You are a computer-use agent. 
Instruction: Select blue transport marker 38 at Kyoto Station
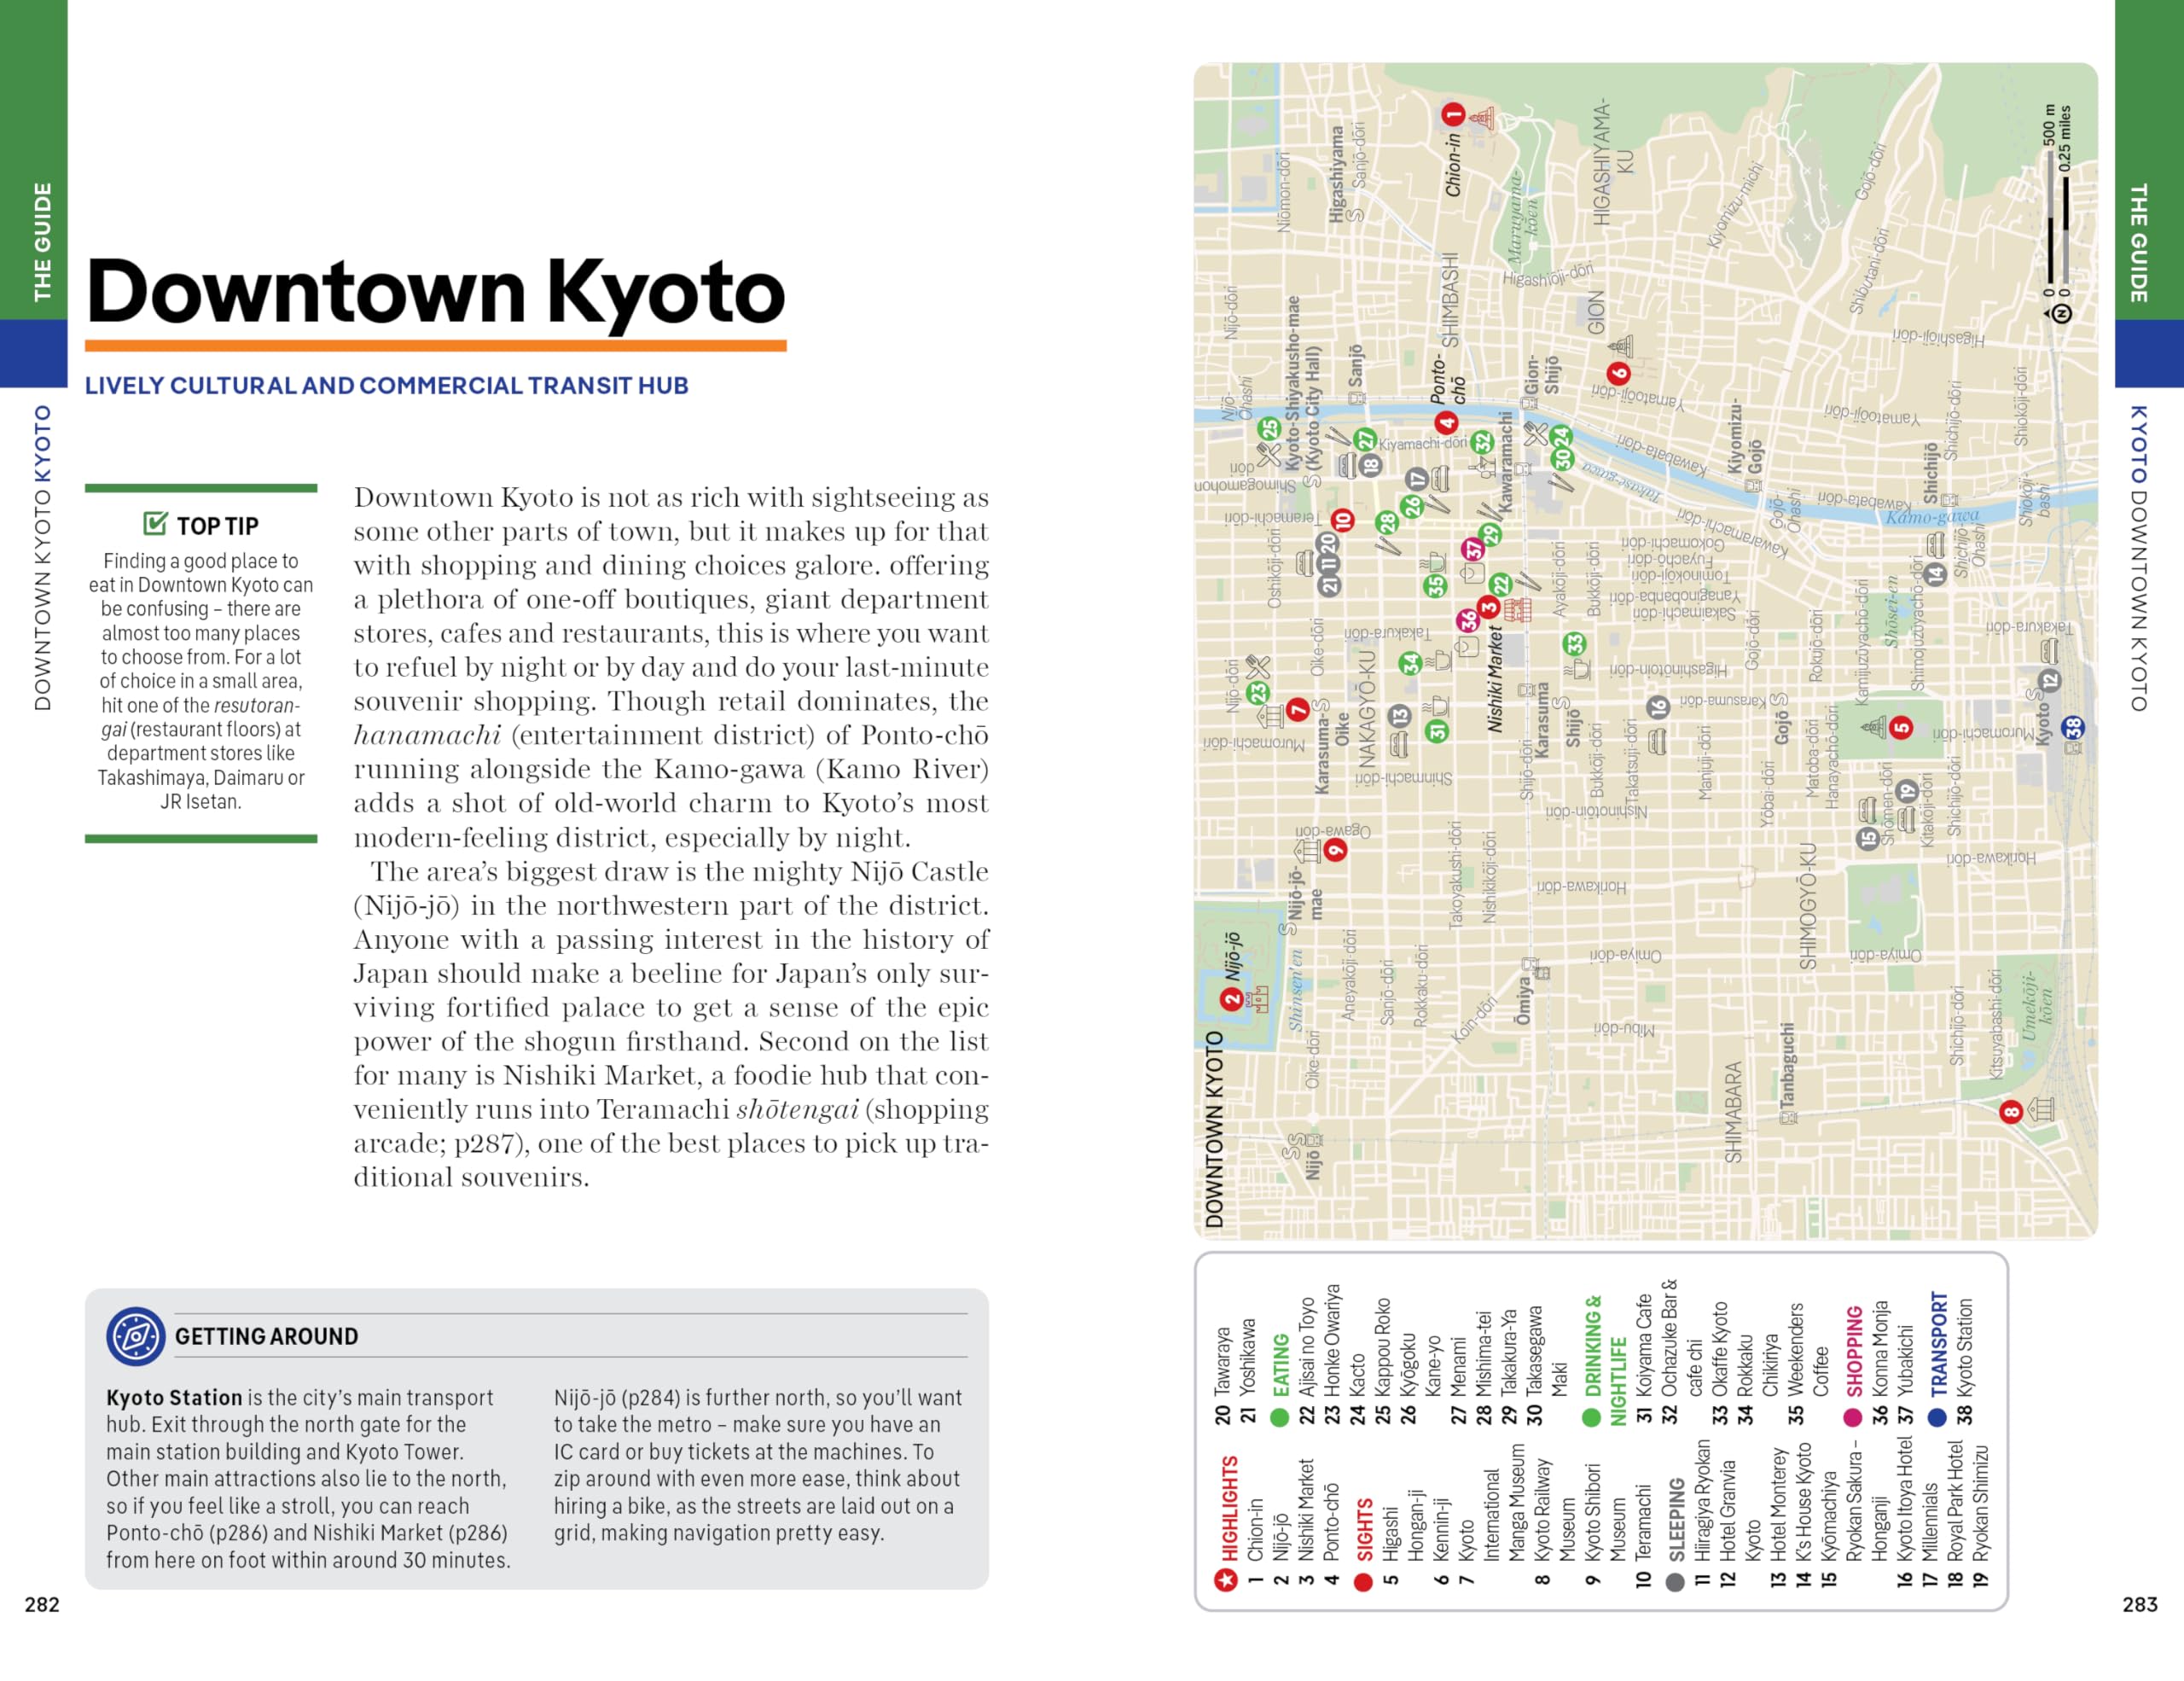(x=2074, y=727)
